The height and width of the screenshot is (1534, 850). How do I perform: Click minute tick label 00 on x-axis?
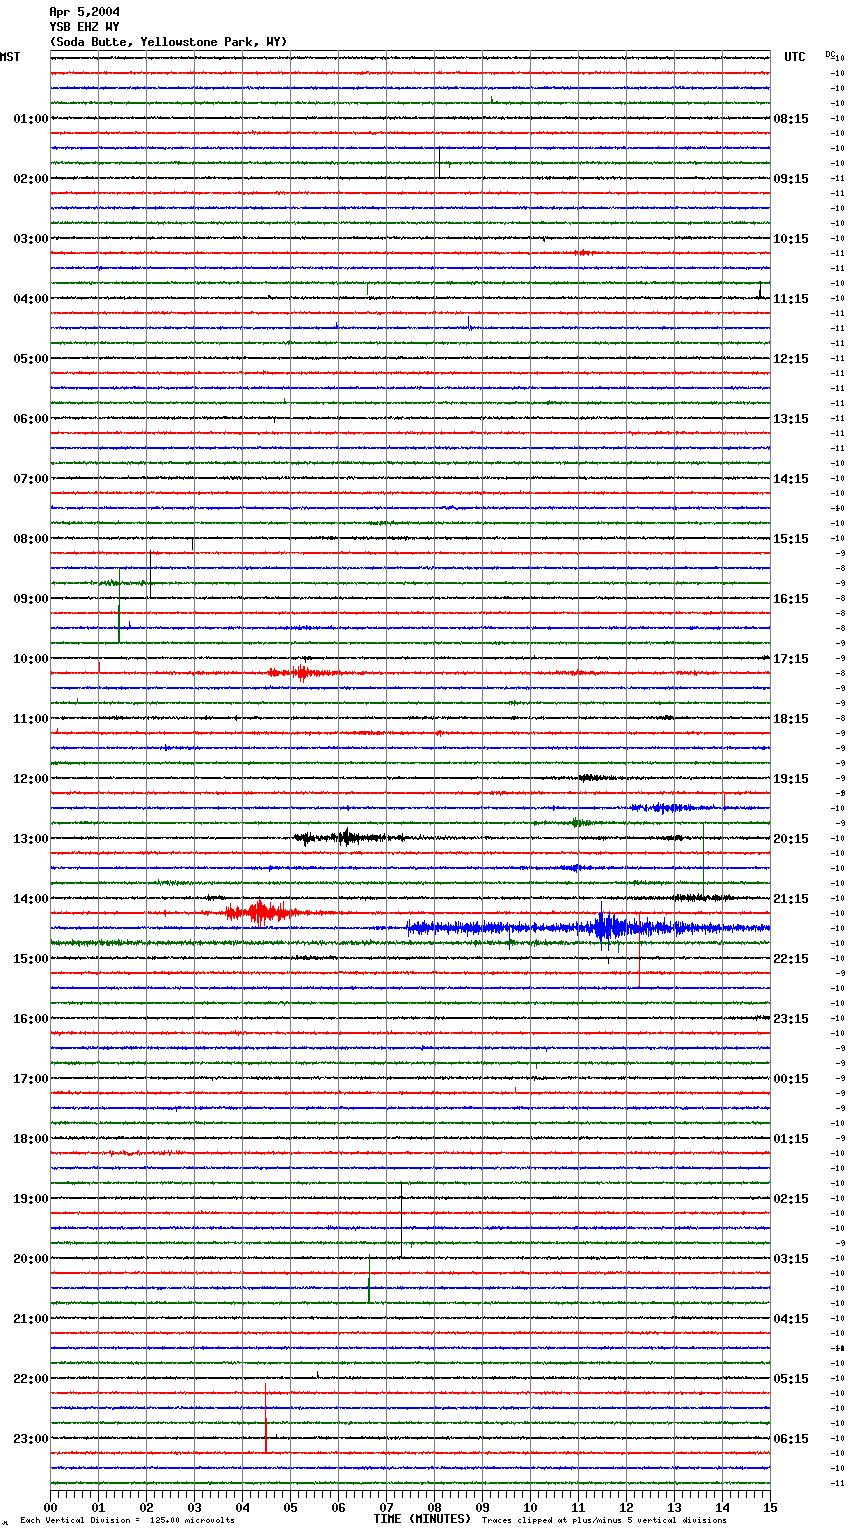point(50,1507)
